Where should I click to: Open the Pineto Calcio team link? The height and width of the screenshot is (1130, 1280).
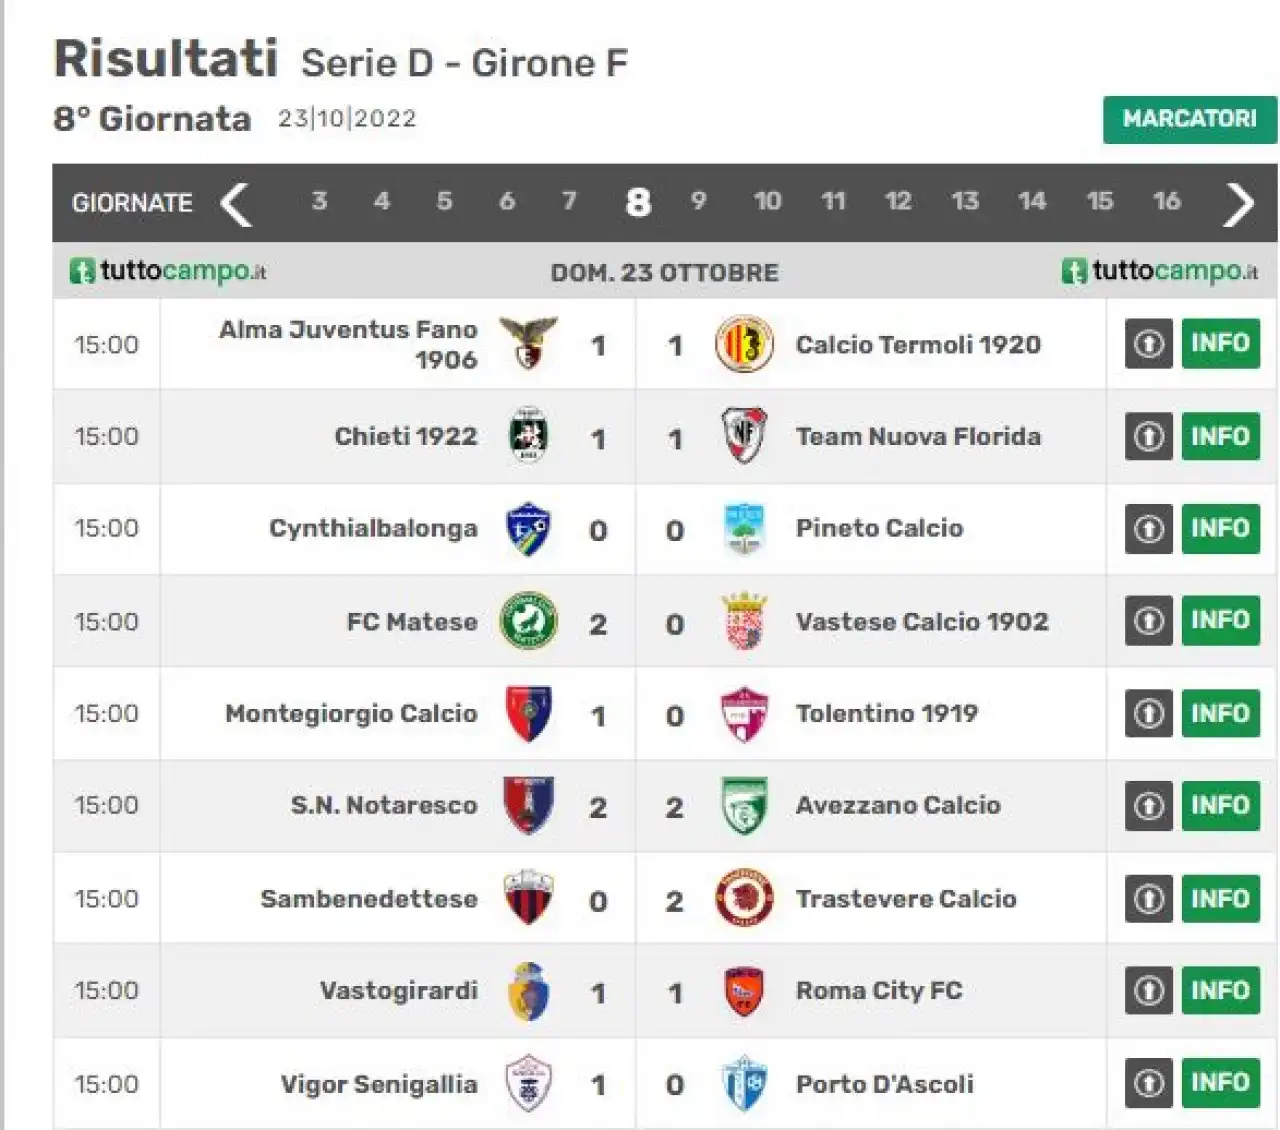pyautogui.click(x=879, y=528)
